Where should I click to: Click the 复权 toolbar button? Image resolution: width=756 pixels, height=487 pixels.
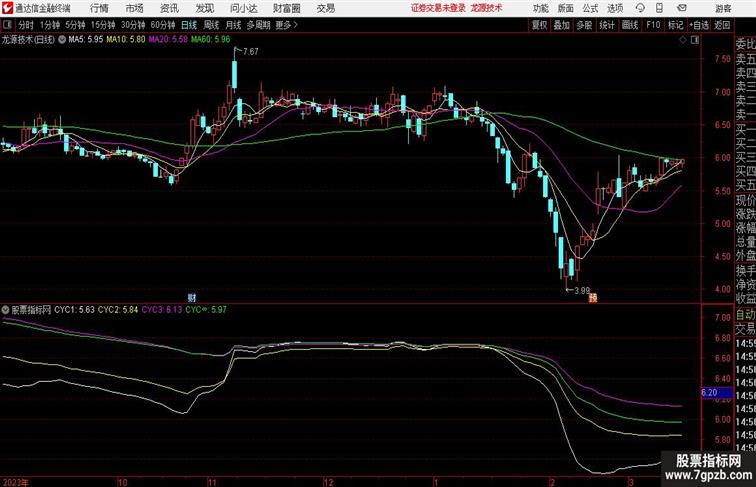click(540, 25)
